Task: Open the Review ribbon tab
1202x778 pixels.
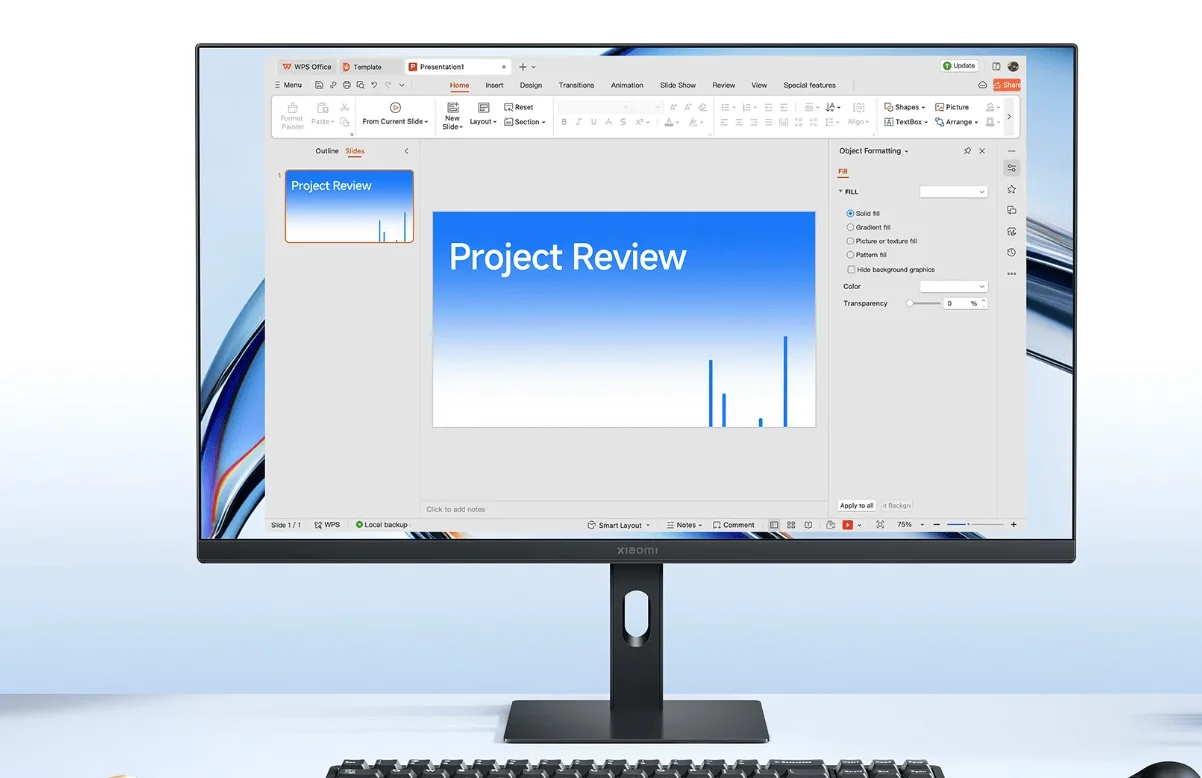Action: [724, 85]
